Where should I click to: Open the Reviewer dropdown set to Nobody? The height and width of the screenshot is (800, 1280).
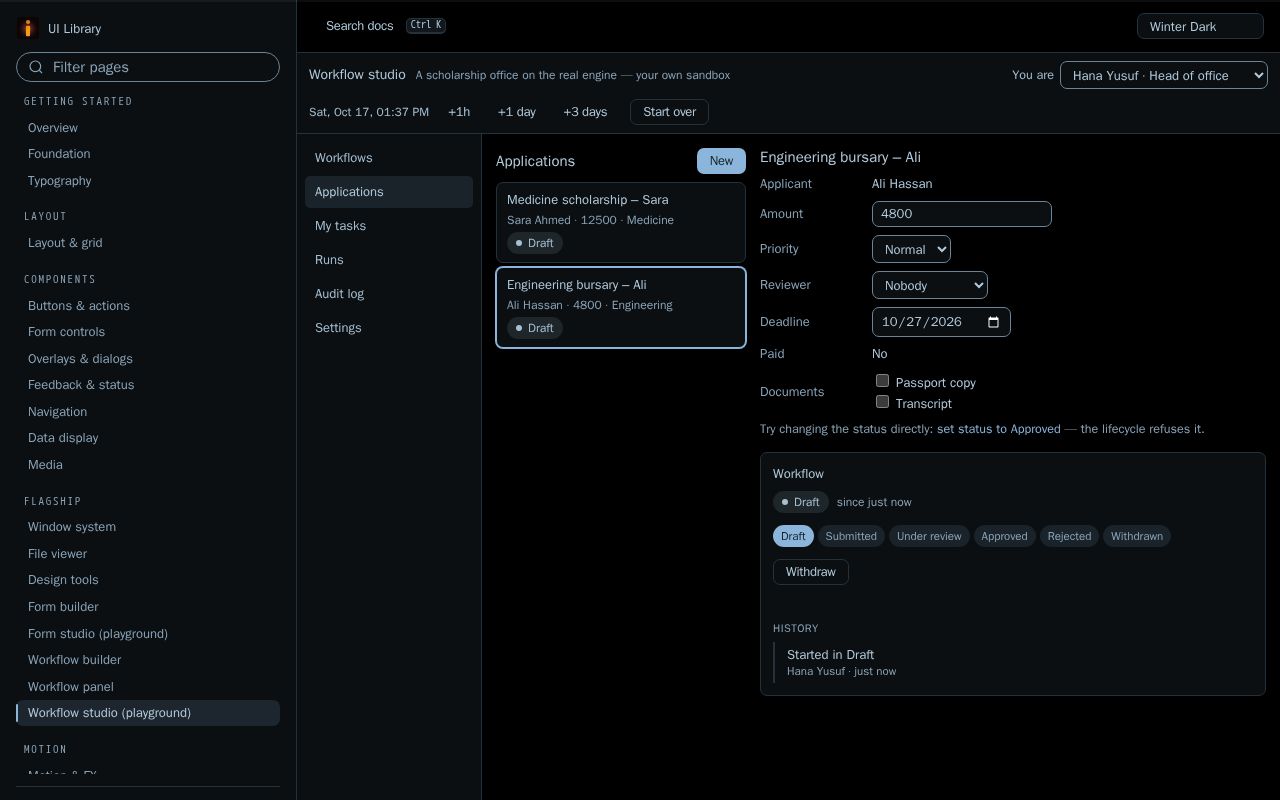point(930,285)
